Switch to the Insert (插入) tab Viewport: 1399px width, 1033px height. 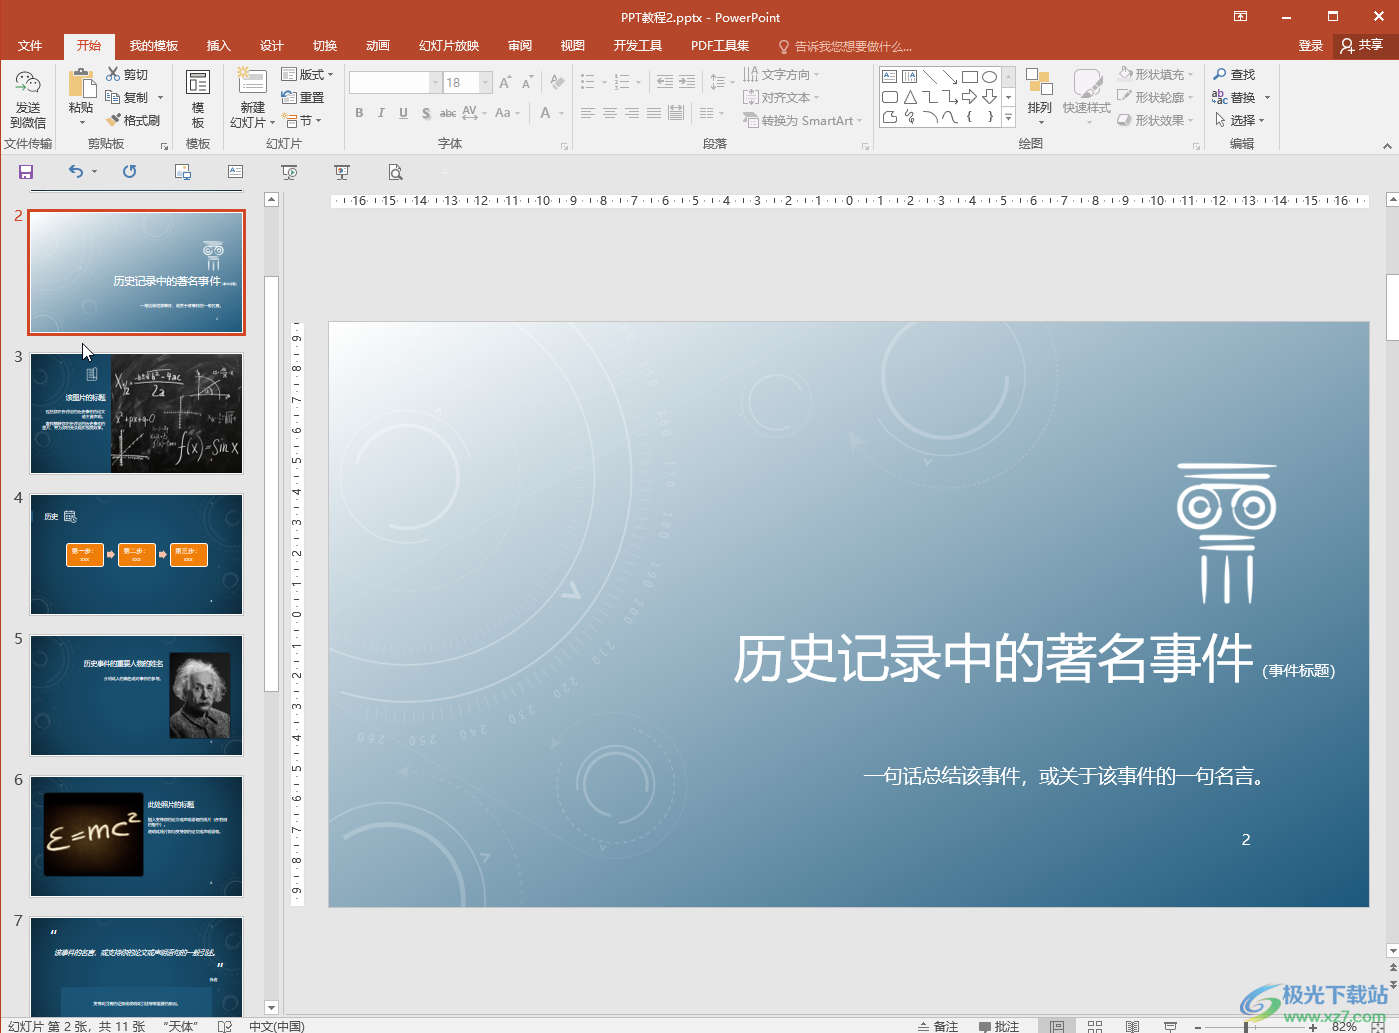point(218,46)
